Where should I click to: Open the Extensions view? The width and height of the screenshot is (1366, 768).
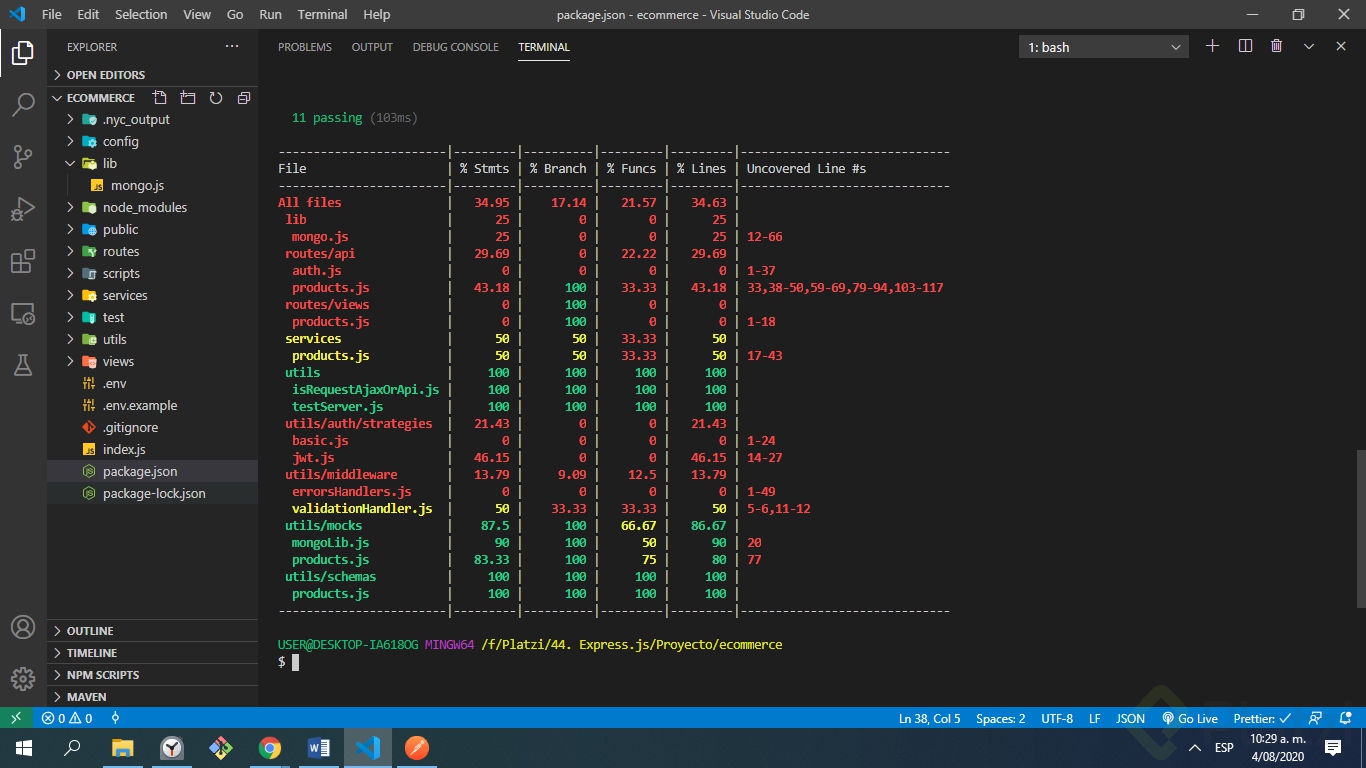click(x=23, y=262)
